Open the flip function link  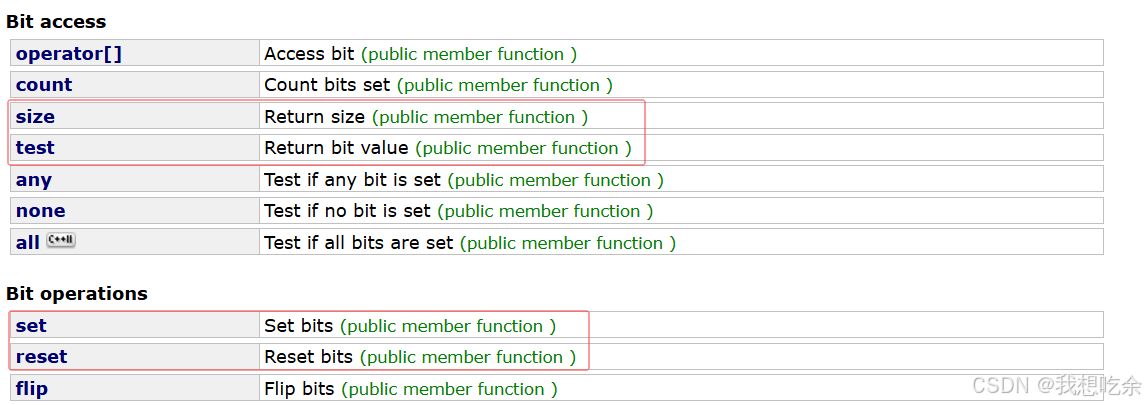tap(32, 389)
